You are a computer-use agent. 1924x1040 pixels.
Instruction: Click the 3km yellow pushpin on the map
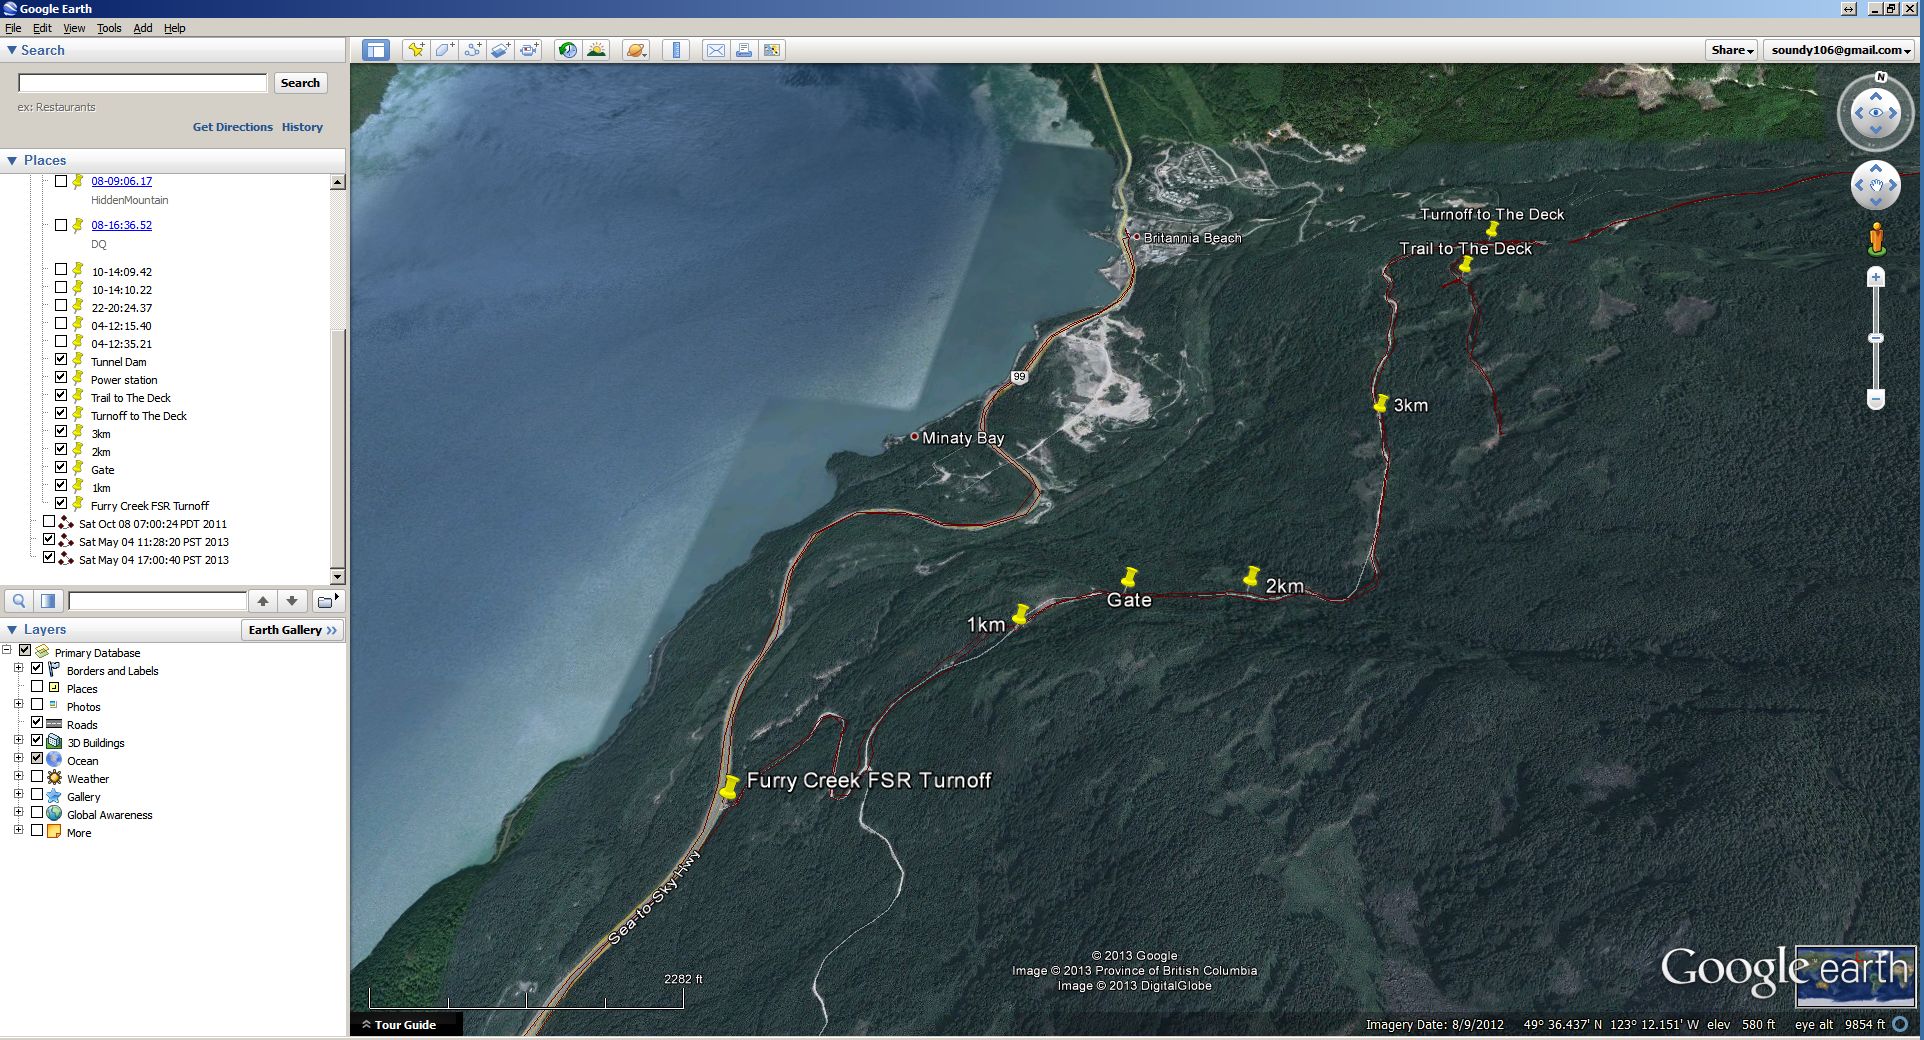tap(1381, 403)
